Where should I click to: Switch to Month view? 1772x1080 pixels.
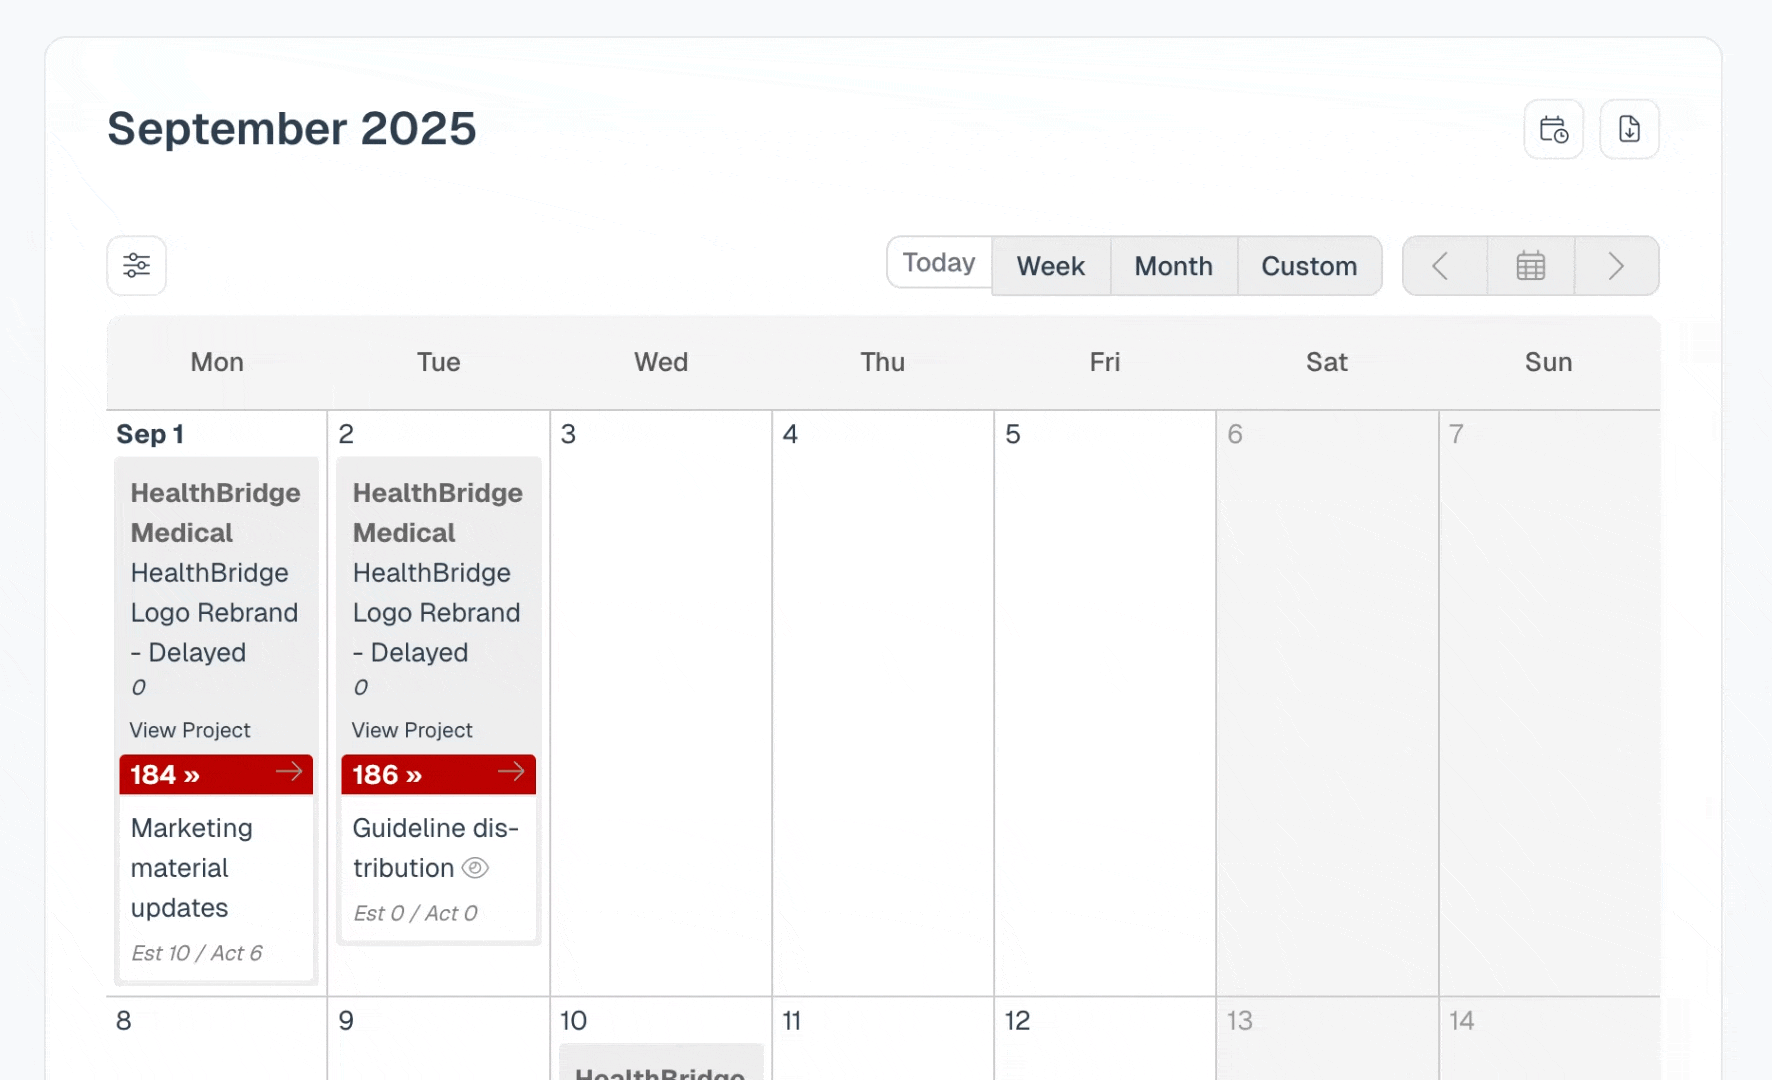[x=1173, y=266]
